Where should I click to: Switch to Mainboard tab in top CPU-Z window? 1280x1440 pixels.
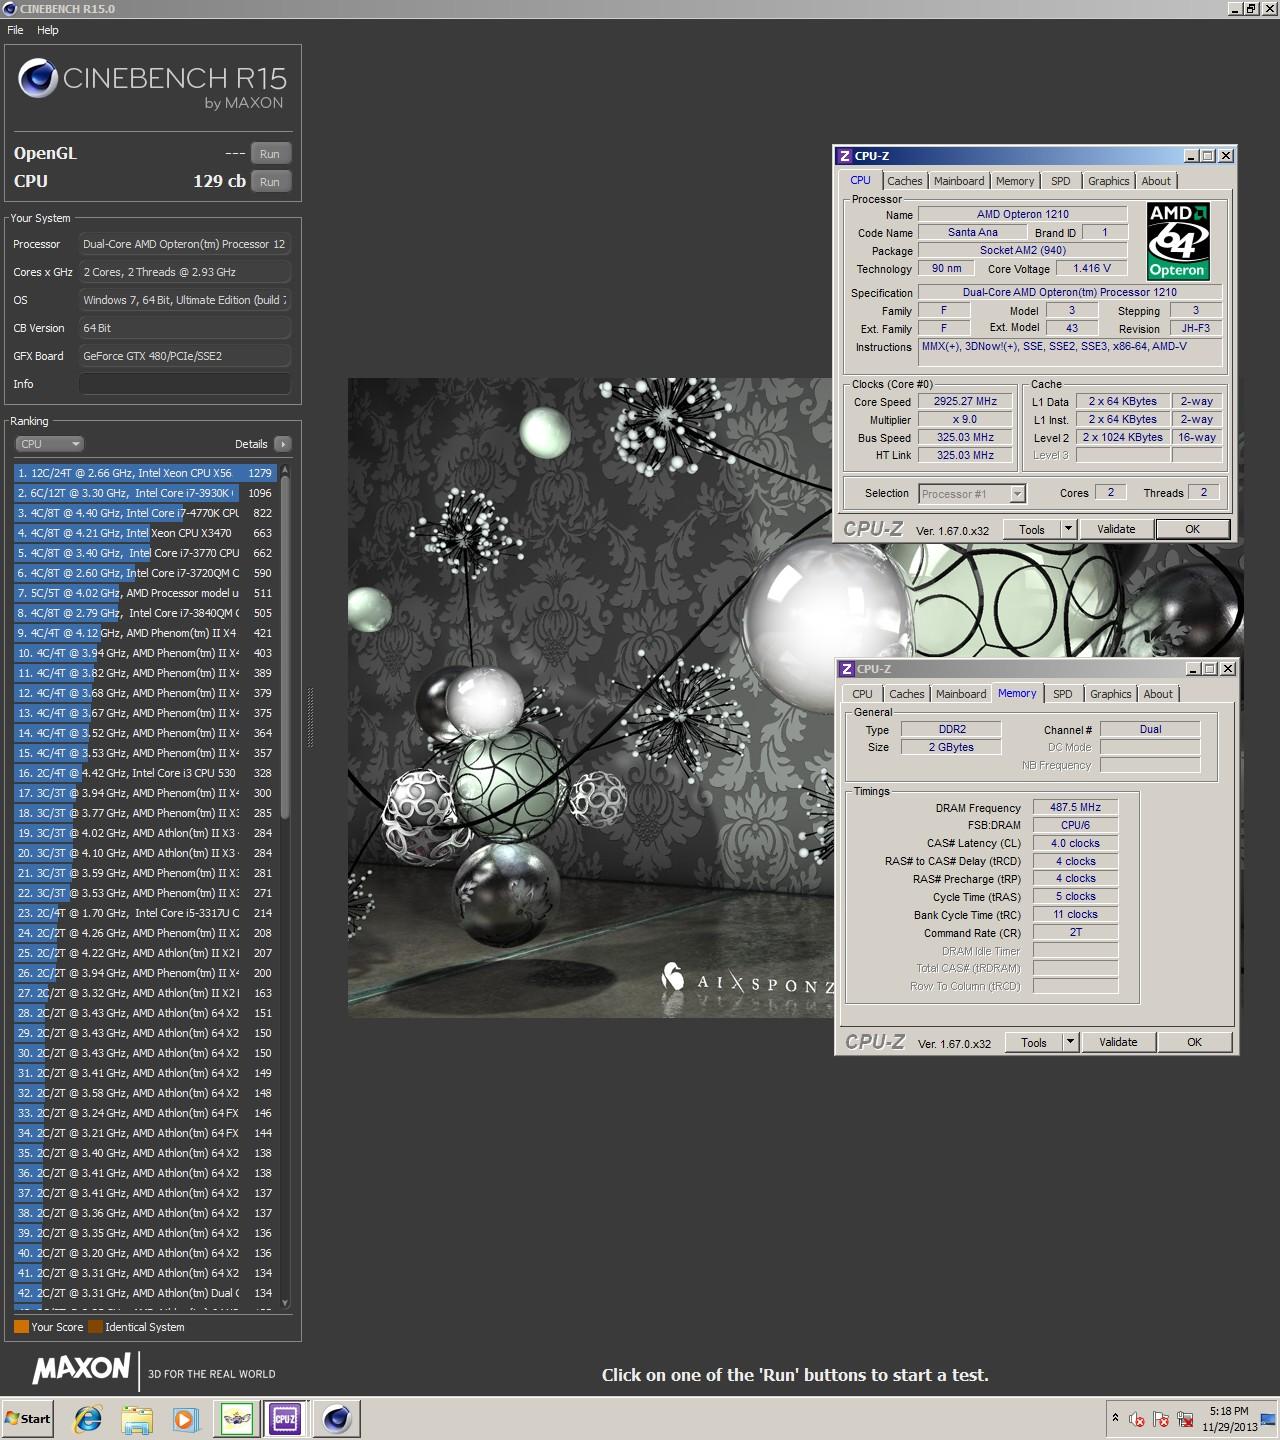(x=959, y=181)
